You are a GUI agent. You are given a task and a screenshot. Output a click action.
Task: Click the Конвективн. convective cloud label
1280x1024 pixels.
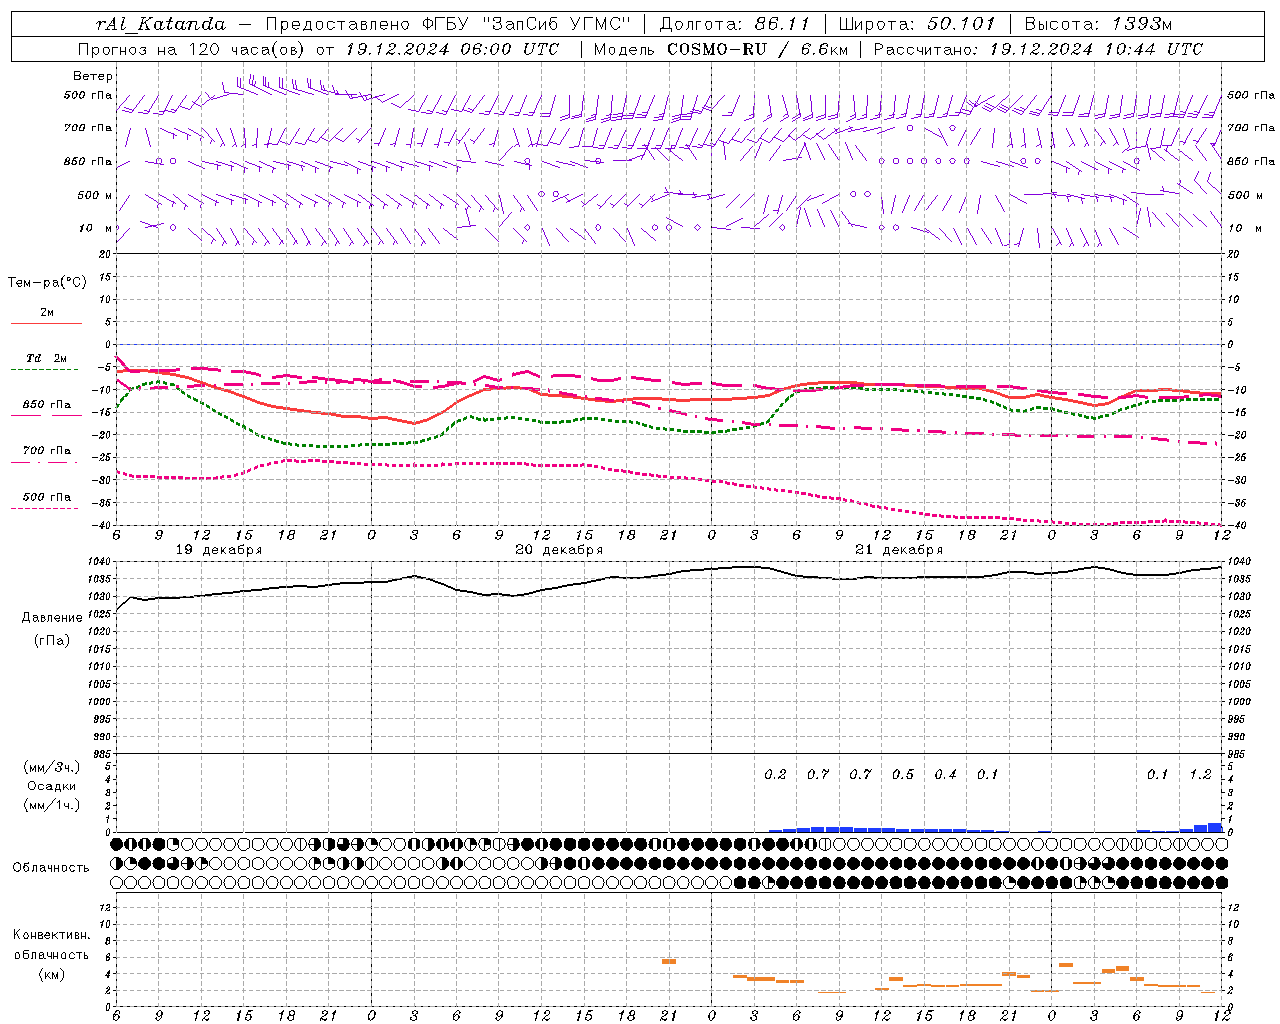(x=51, y=935)
